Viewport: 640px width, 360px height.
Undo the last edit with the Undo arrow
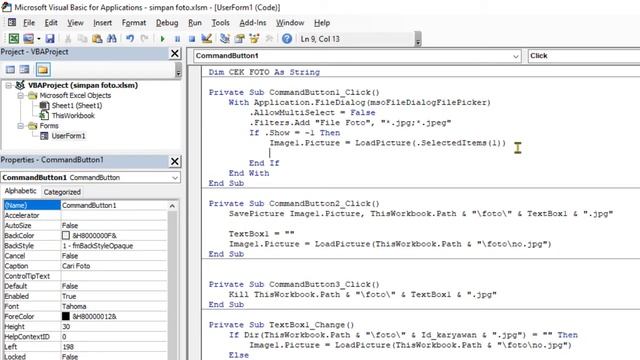[130, 39]
